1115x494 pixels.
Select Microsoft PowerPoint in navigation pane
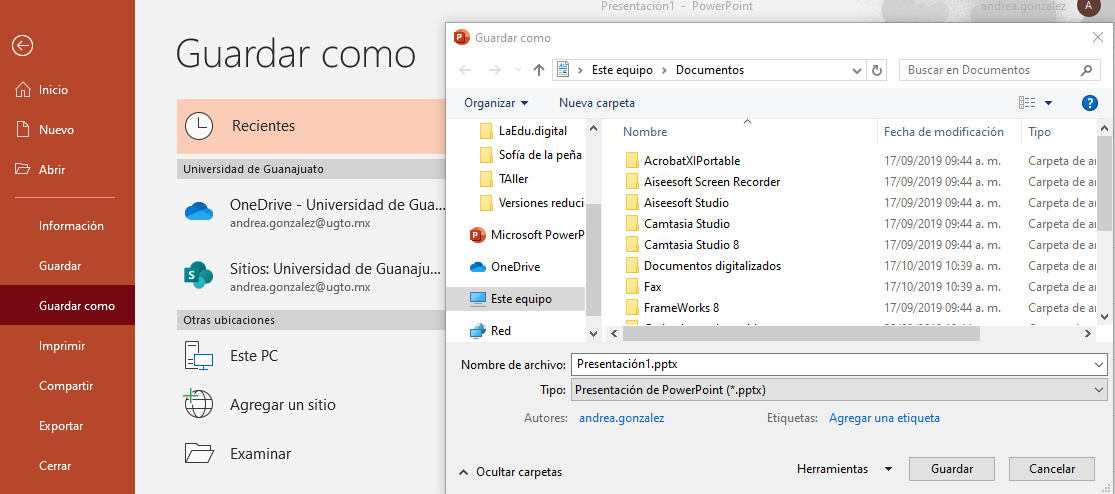pos(527,235)
